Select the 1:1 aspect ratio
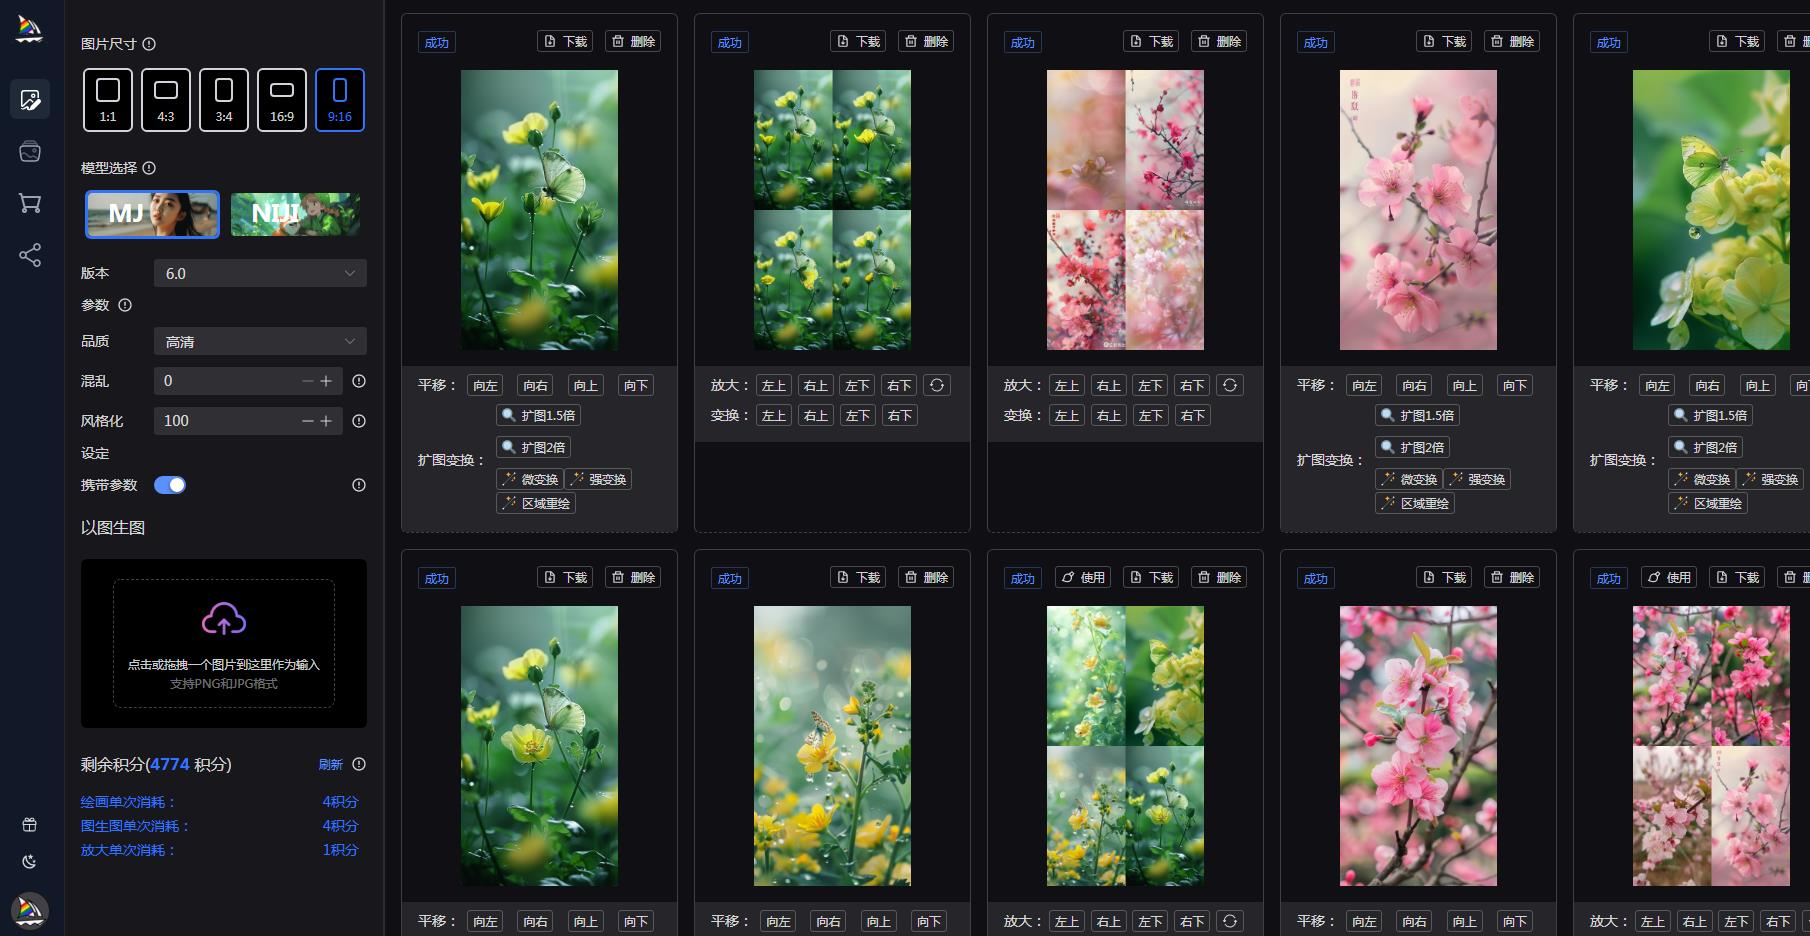 pos(107,99)
